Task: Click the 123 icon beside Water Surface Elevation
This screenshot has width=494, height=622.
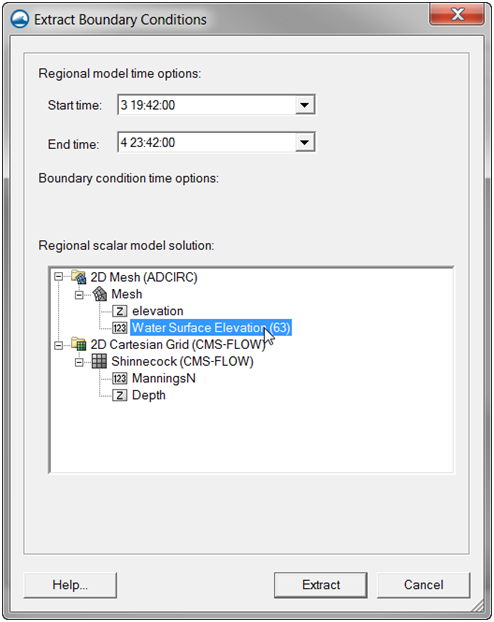Action: [119, 328]
